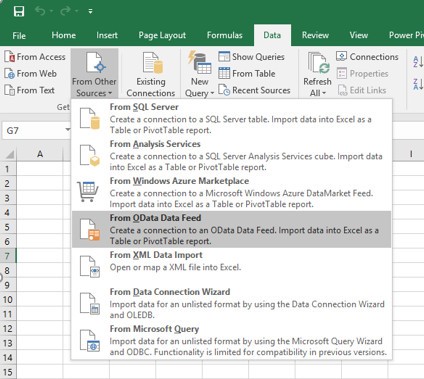Sort Z to A descending

(418, 84)
